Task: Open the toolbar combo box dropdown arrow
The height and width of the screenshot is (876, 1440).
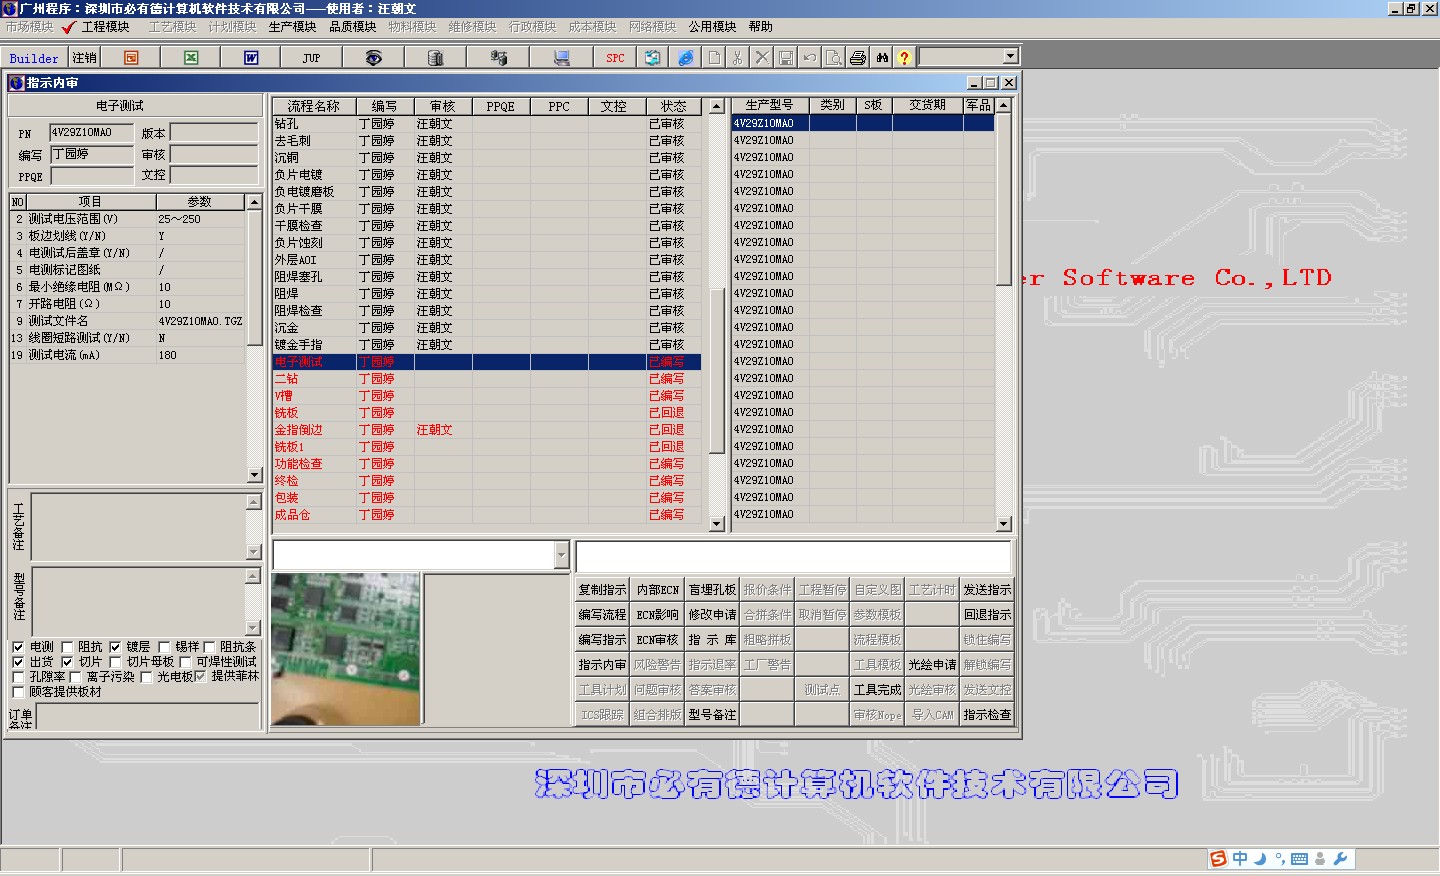Action: click(x=1010, y=57)
